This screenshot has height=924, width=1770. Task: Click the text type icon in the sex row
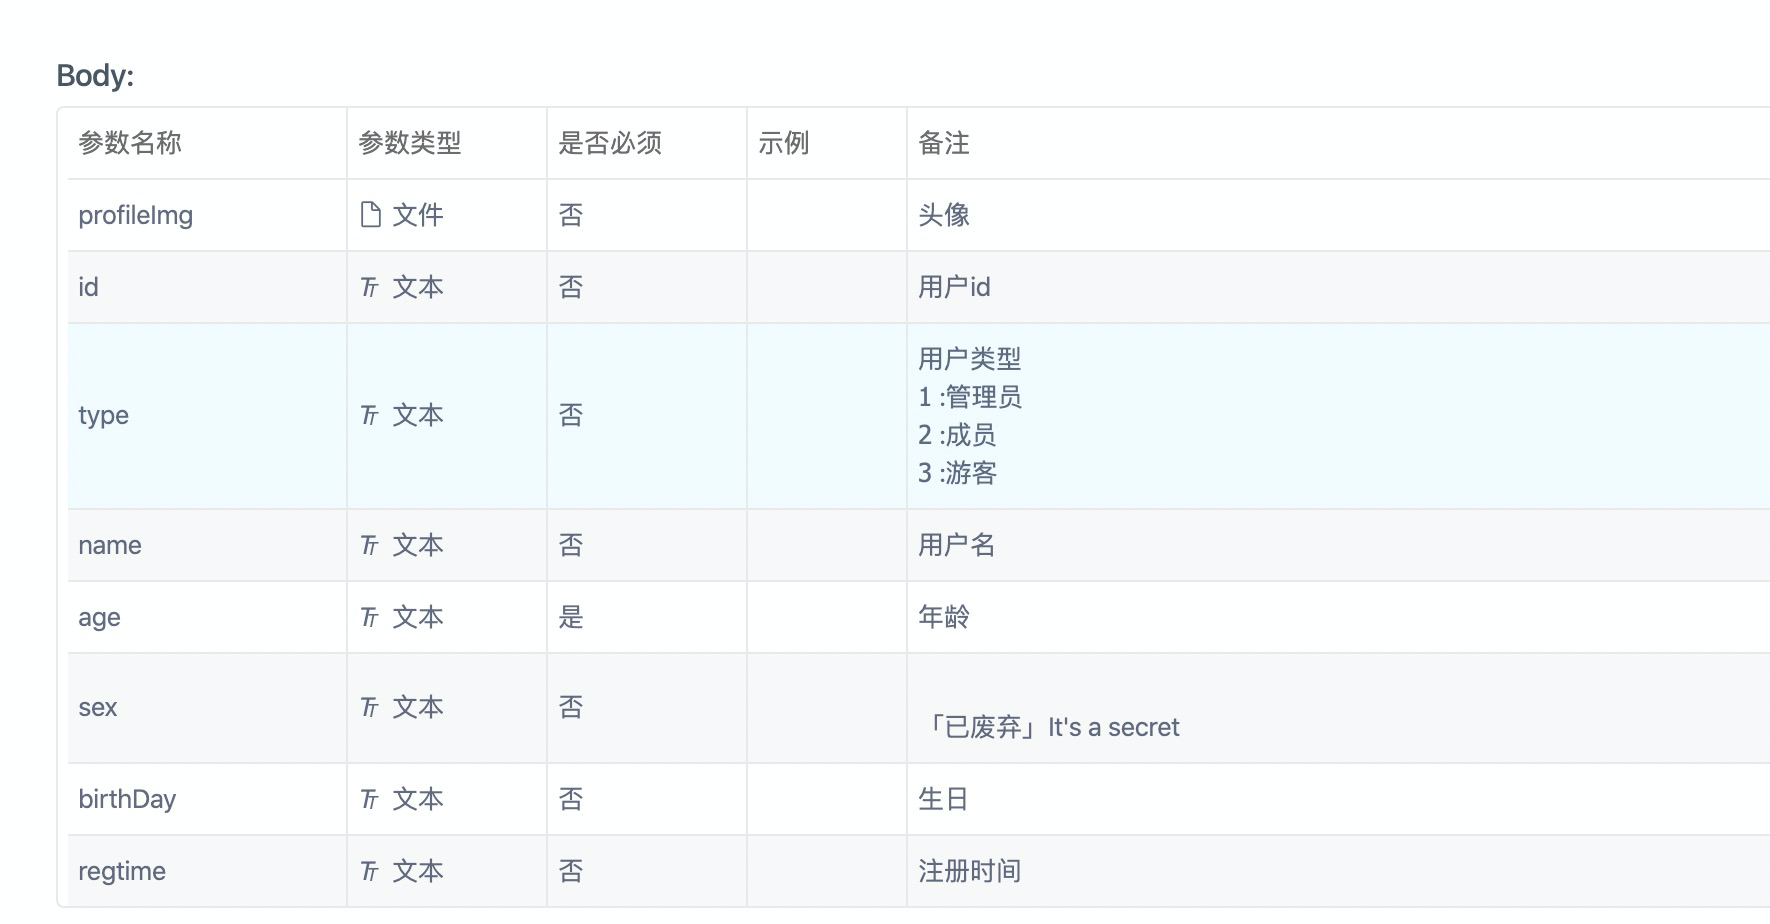[x=369, y=707]
